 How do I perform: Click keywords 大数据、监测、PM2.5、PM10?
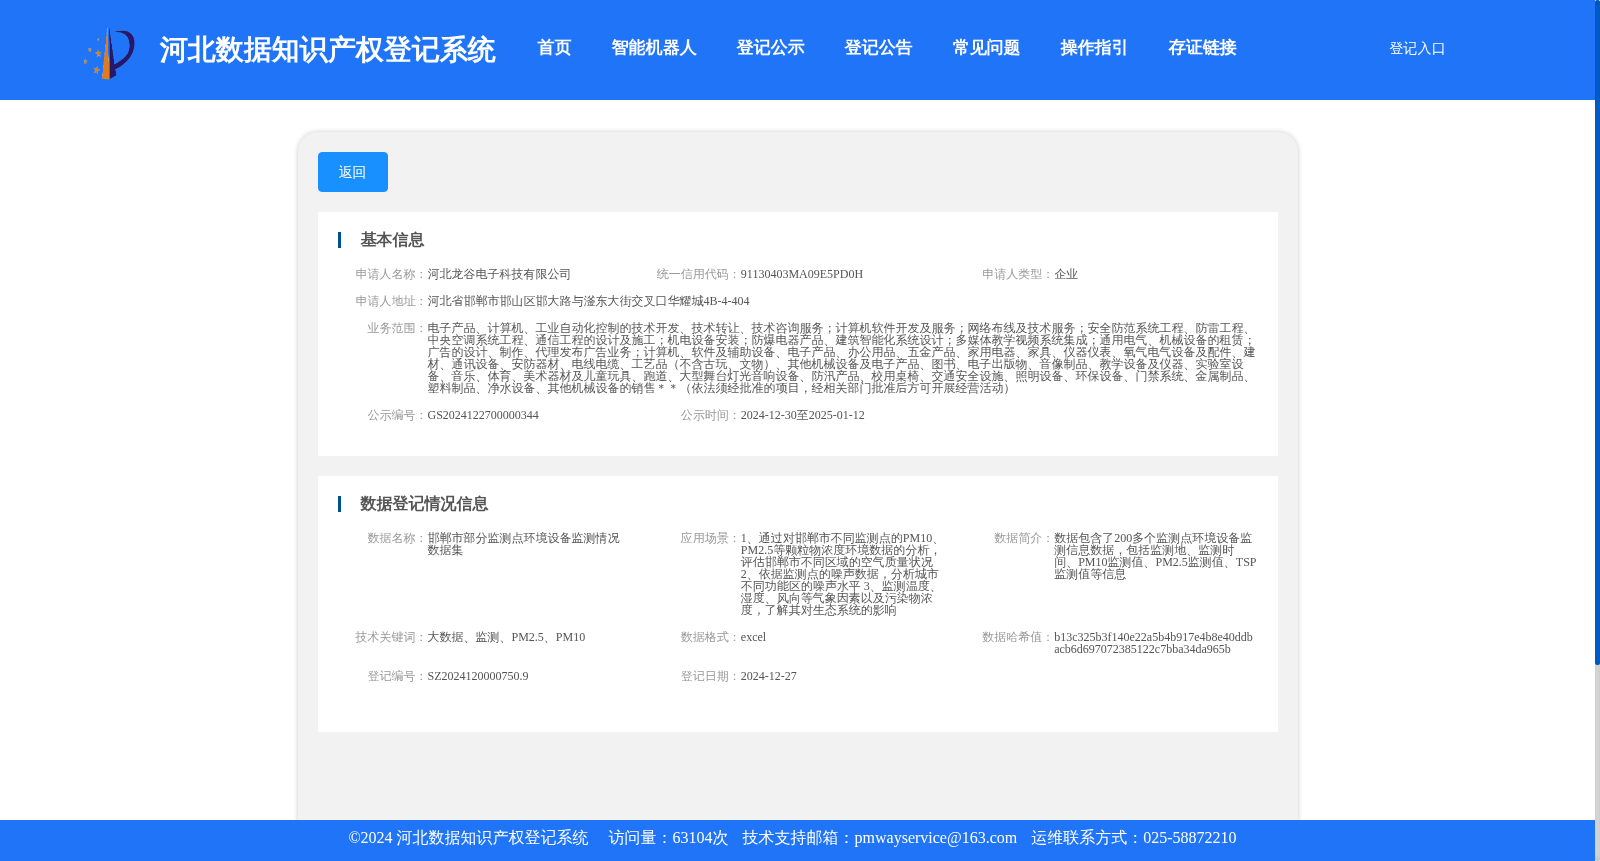coord(506,637)
